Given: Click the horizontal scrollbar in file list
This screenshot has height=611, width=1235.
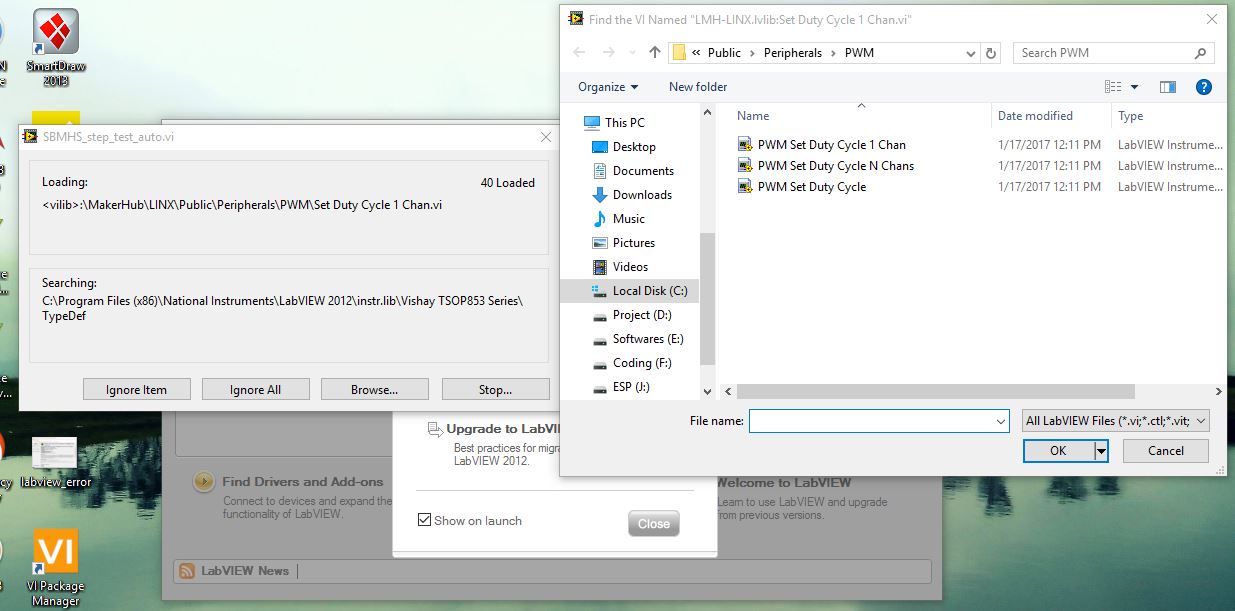Looking at the screenshot, I should (935, 392).
